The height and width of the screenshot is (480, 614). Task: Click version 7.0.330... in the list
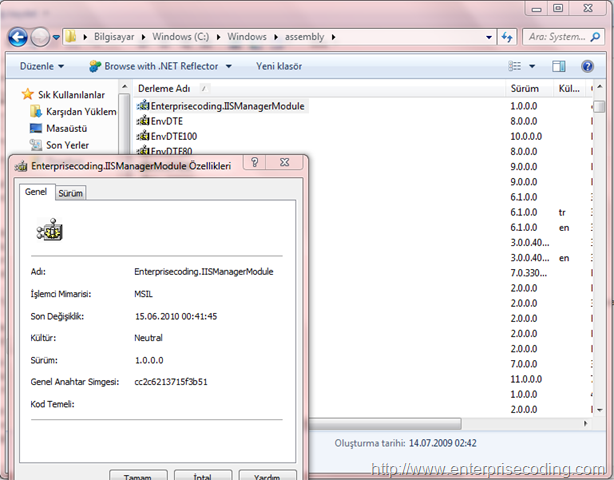(x=528, y=273)
